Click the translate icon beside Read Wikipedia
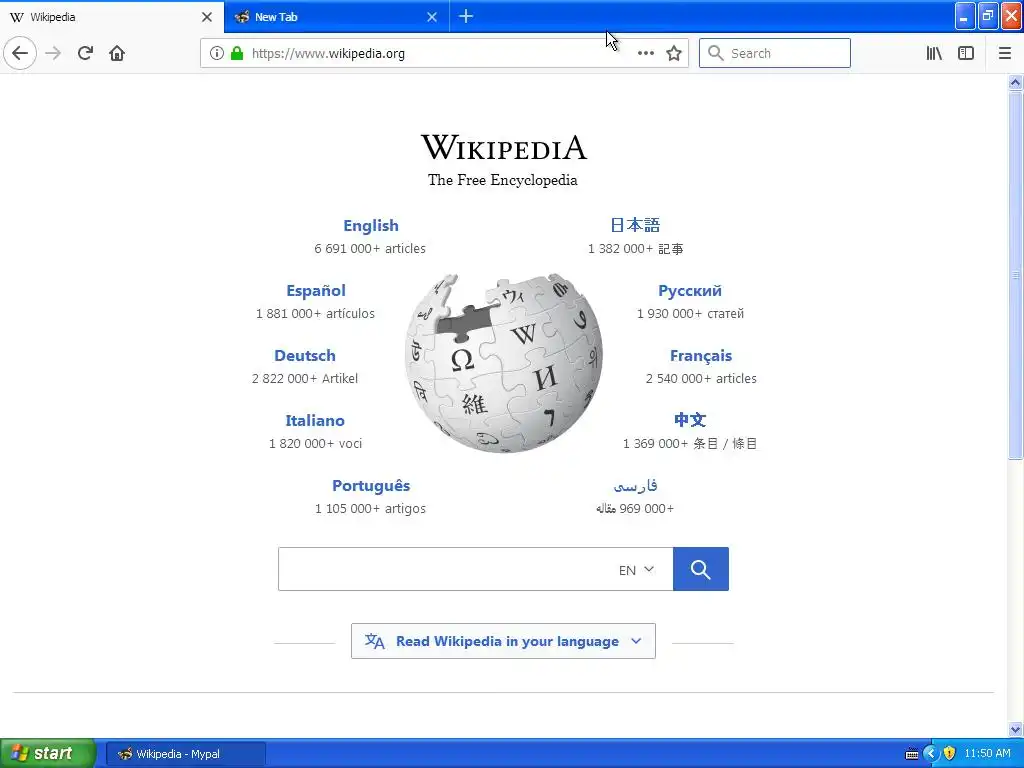This screenshot has width=1024, height=768. click(x=374, y=641)
